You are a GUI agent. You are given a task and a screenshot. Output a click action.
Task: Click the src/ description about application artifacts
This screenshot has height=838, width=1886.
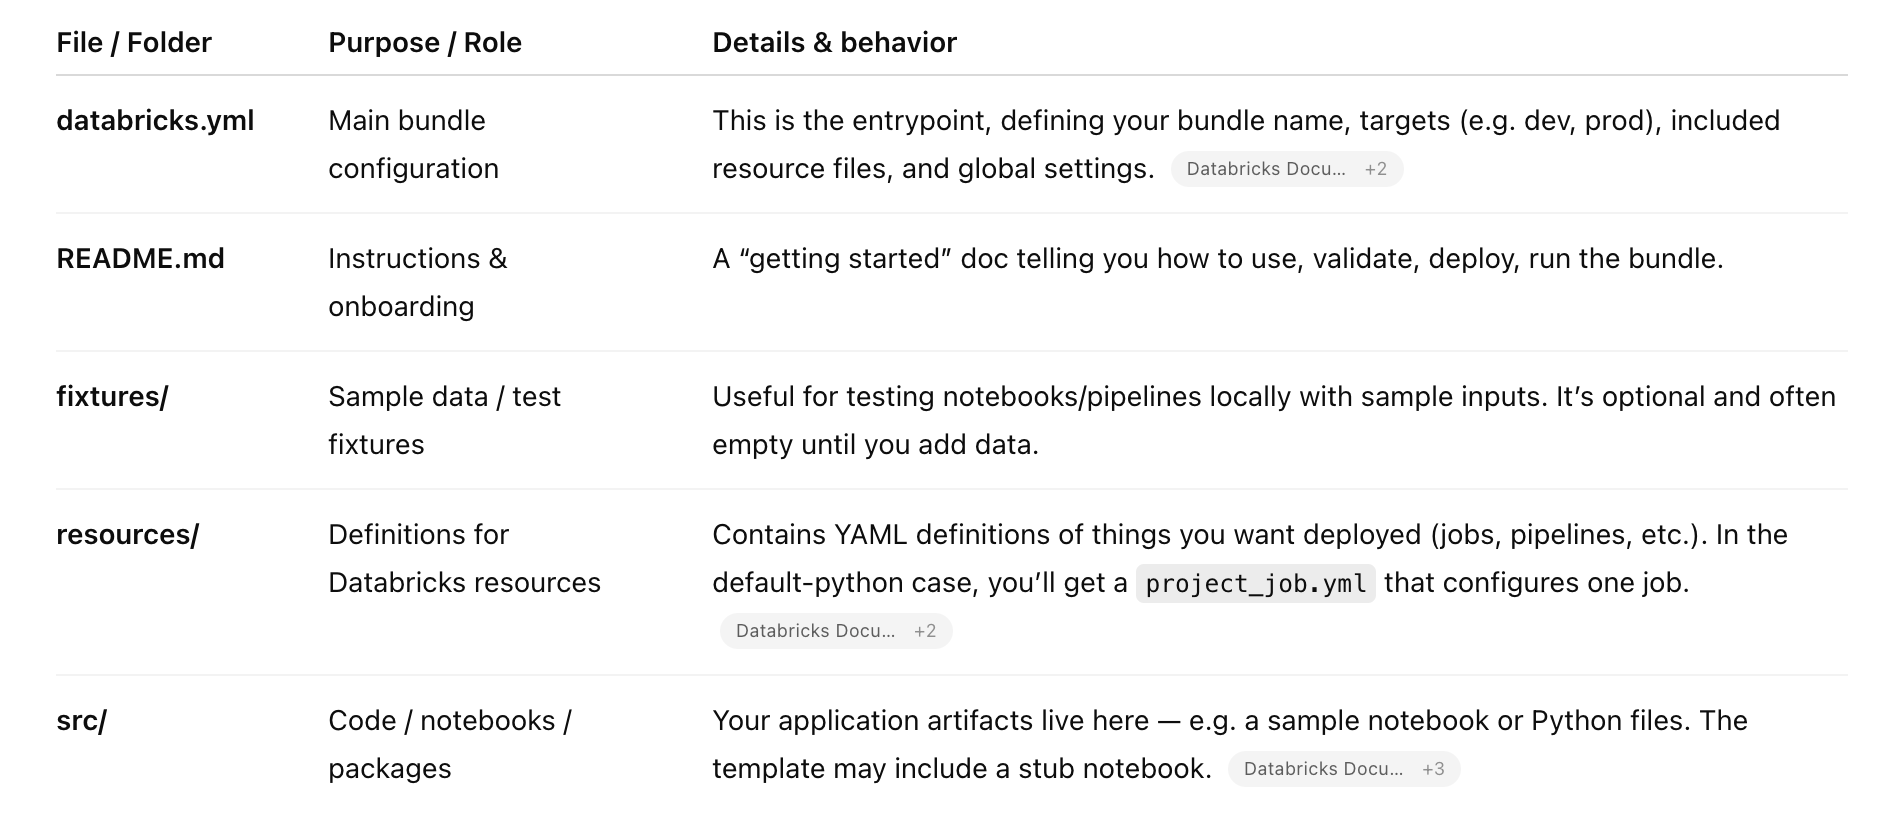[1229, 721]
